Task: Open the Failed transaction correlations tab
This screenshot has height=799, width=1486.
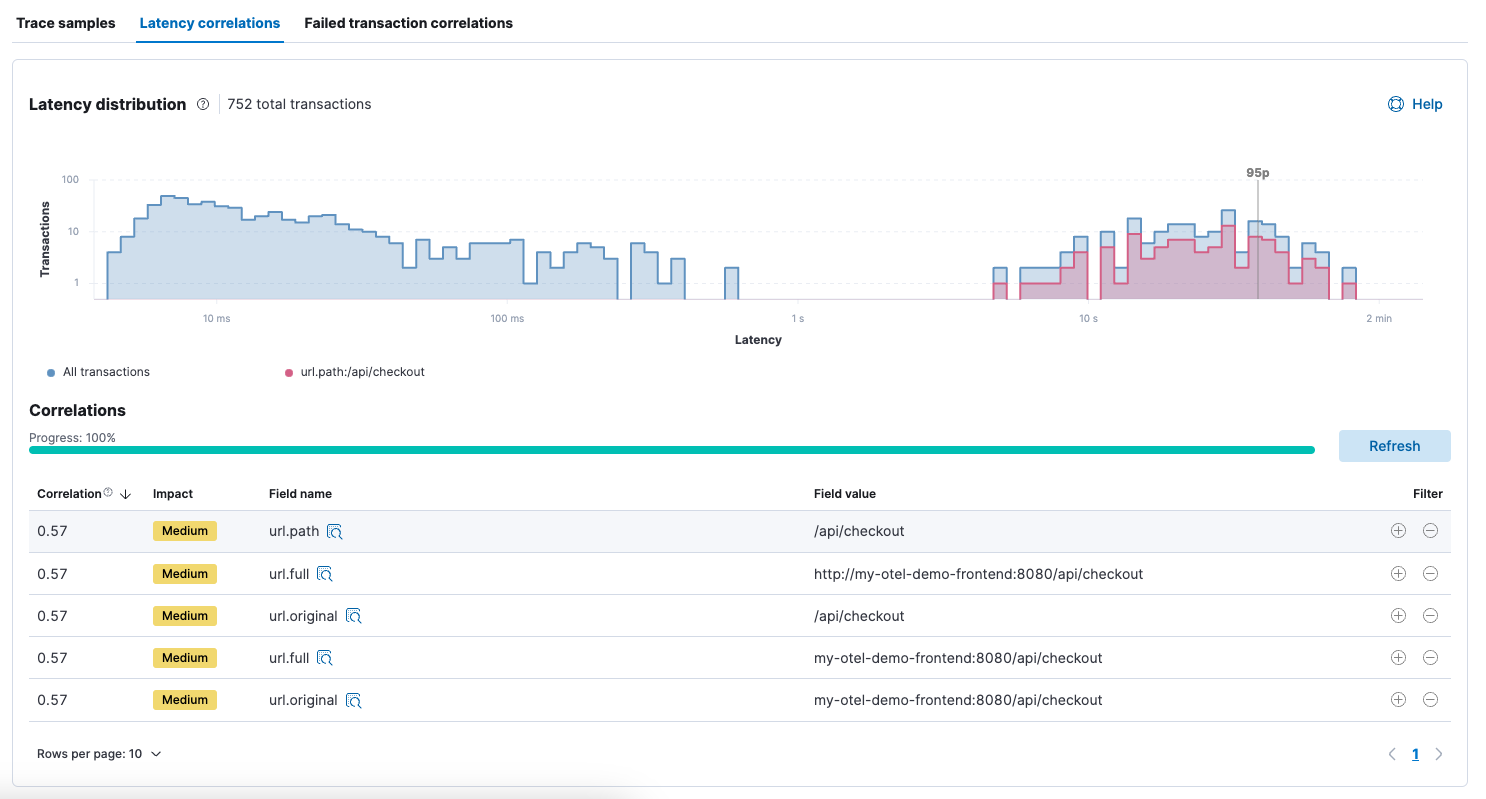Action: (x=408, y=22)
